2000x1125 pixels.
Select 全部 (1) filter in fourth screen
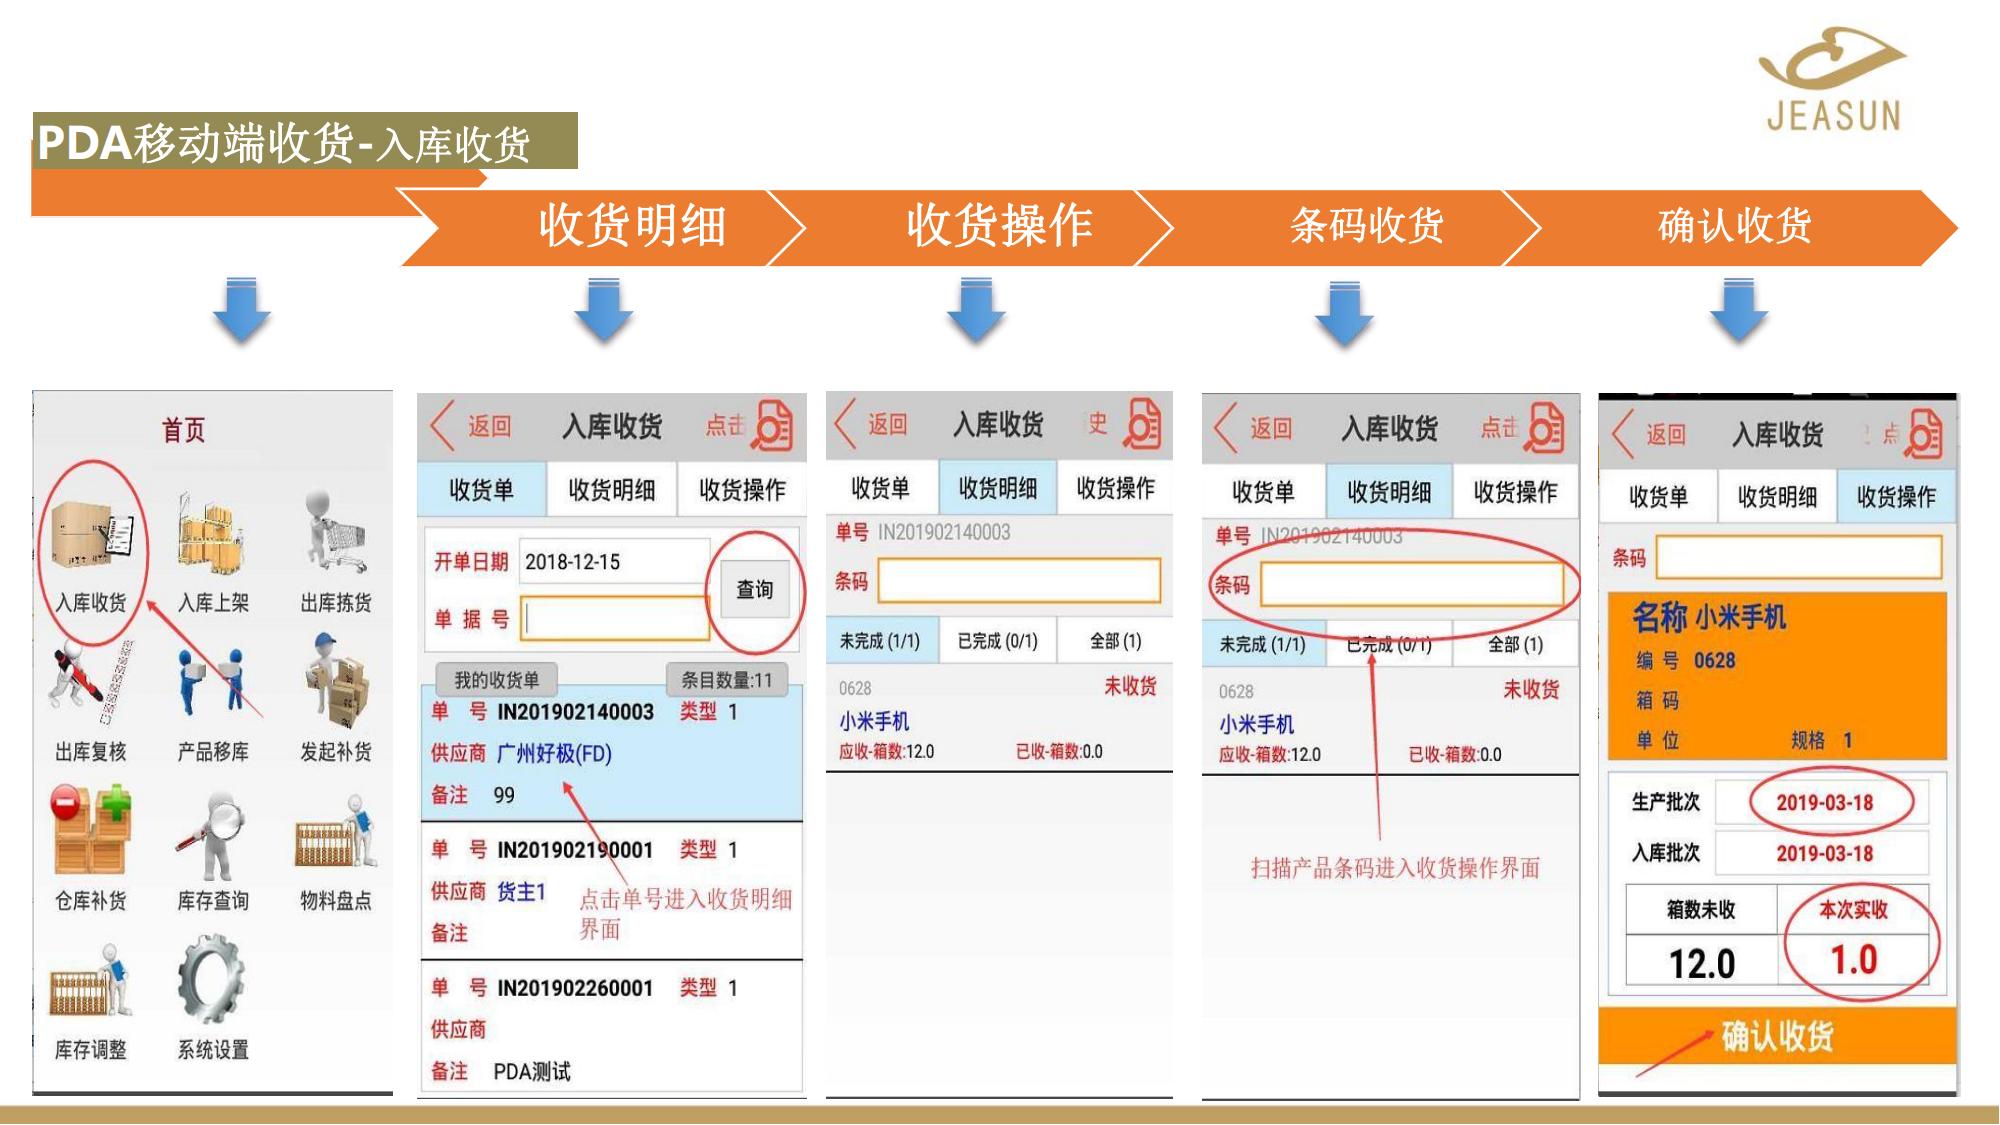click(x=1515, y=645)
